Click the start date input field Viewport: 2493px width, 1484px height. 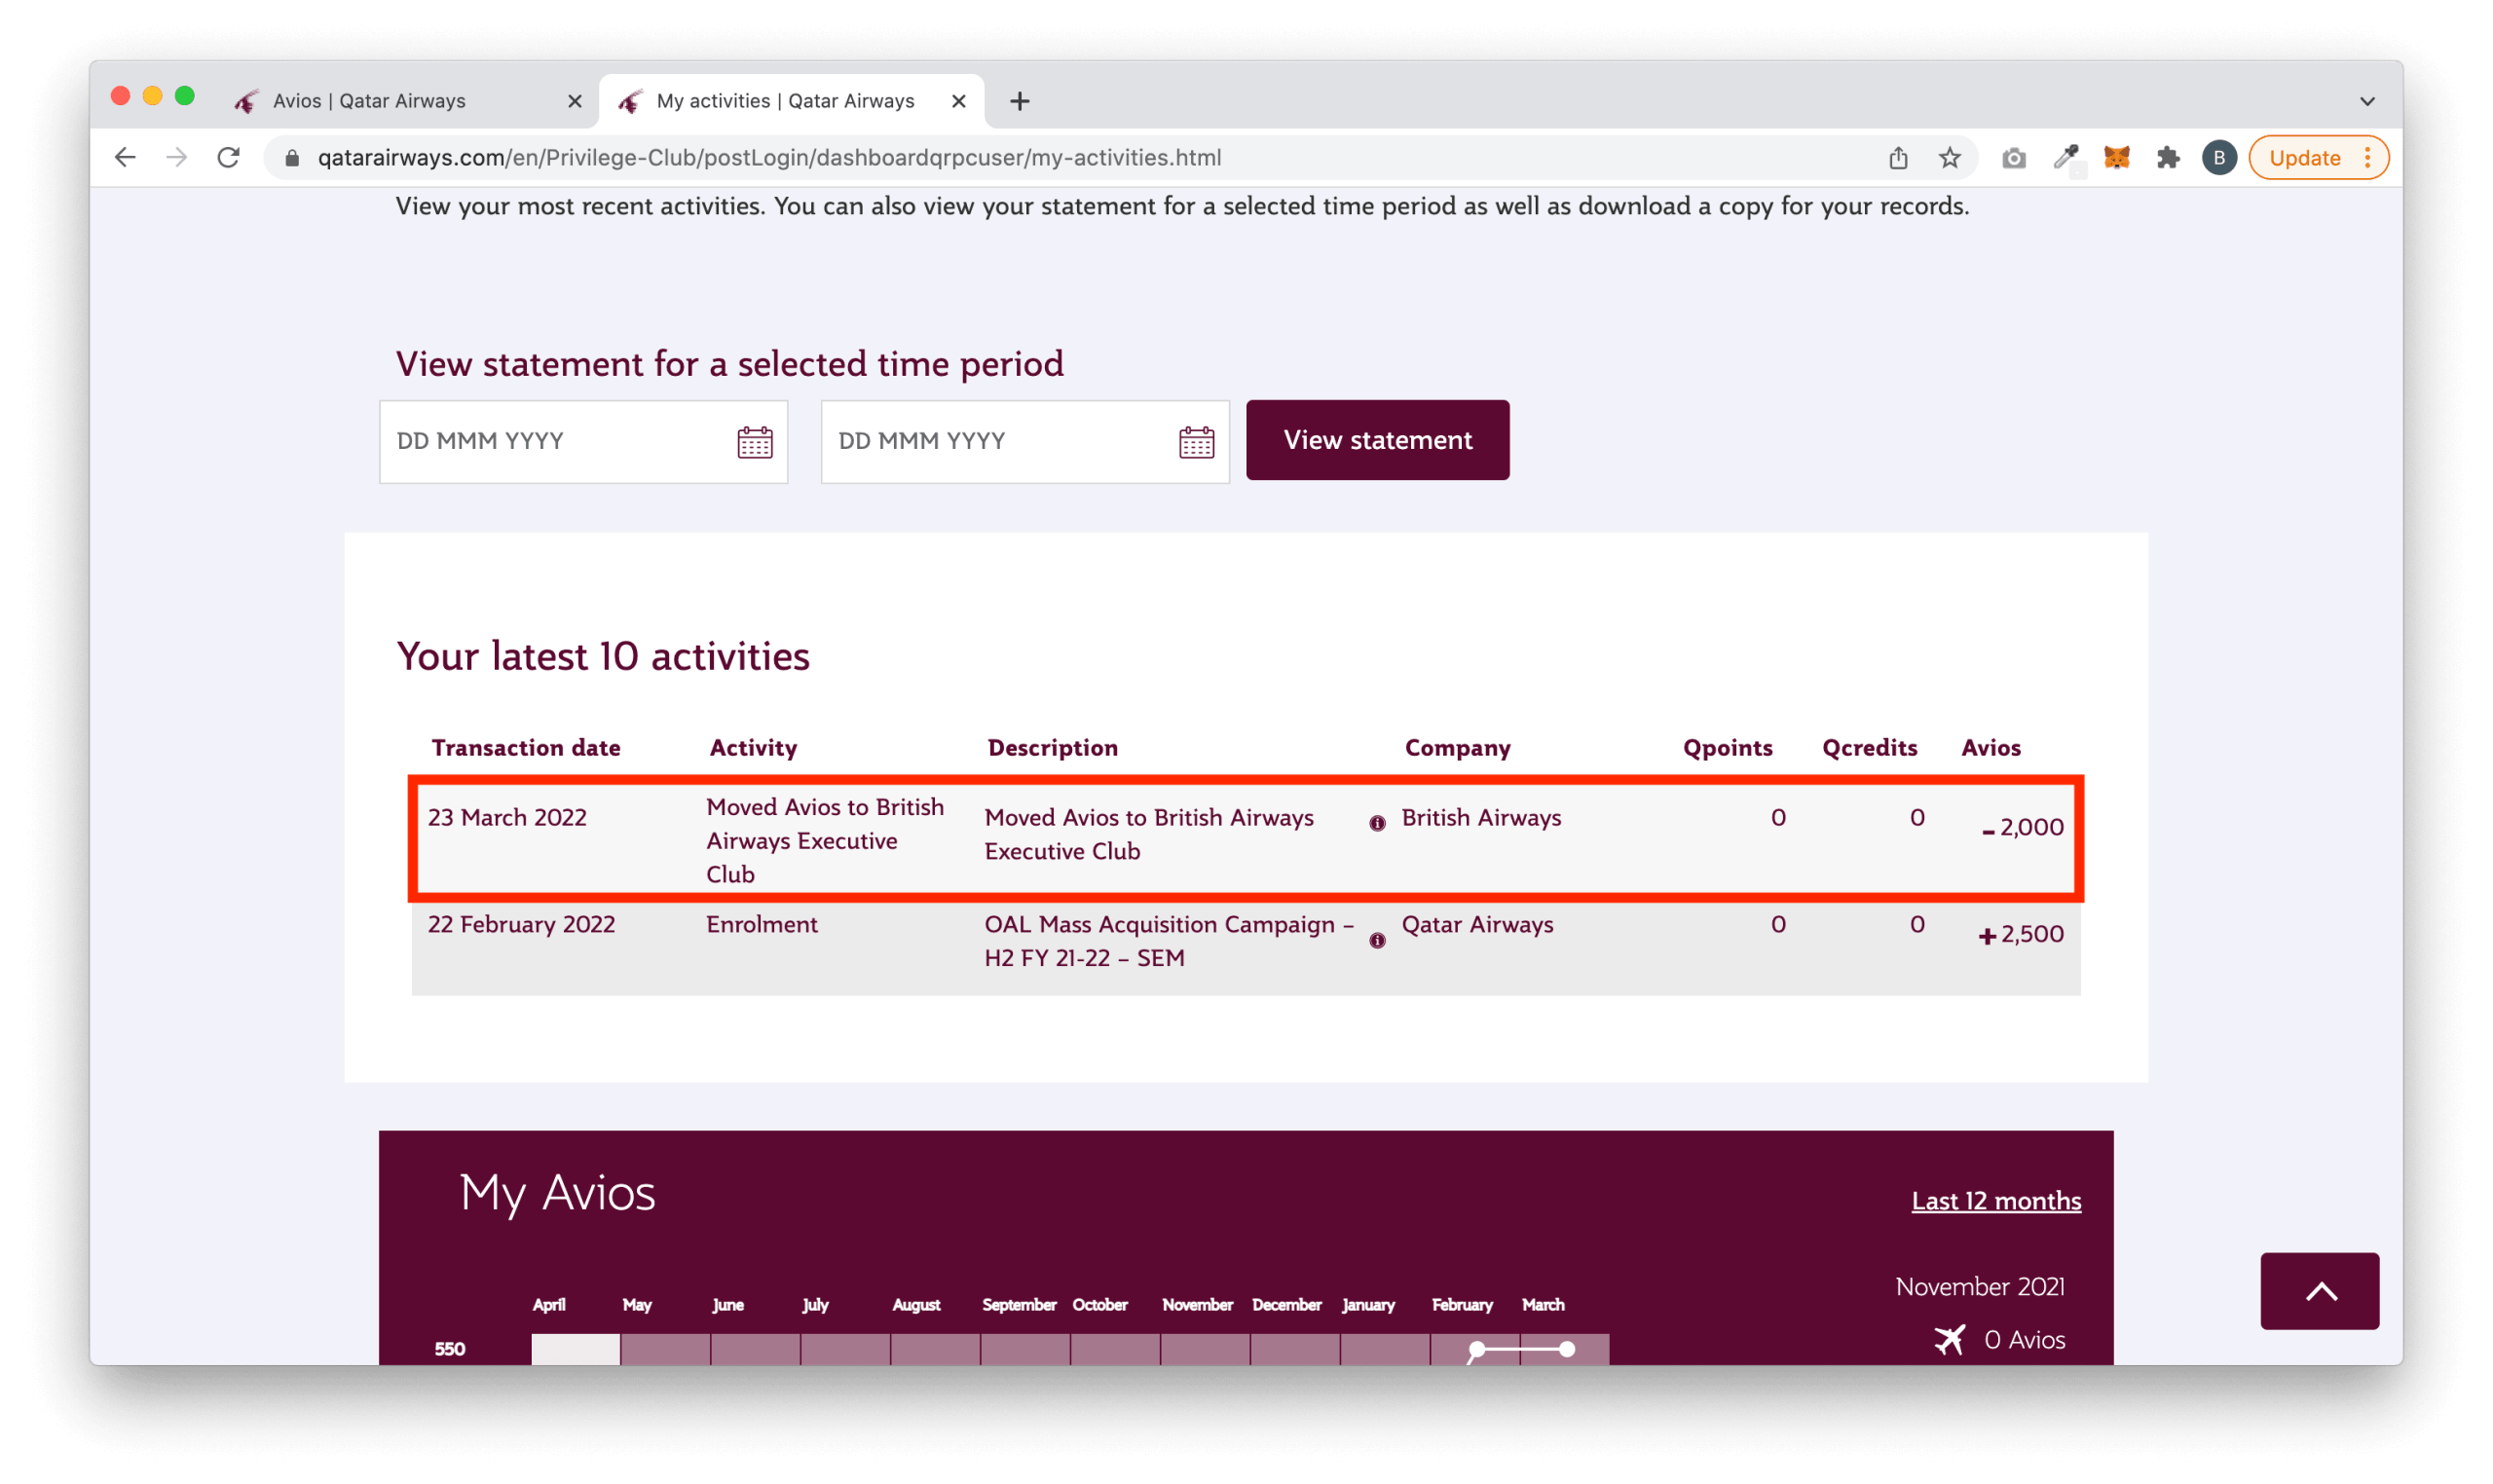point(583,442)
